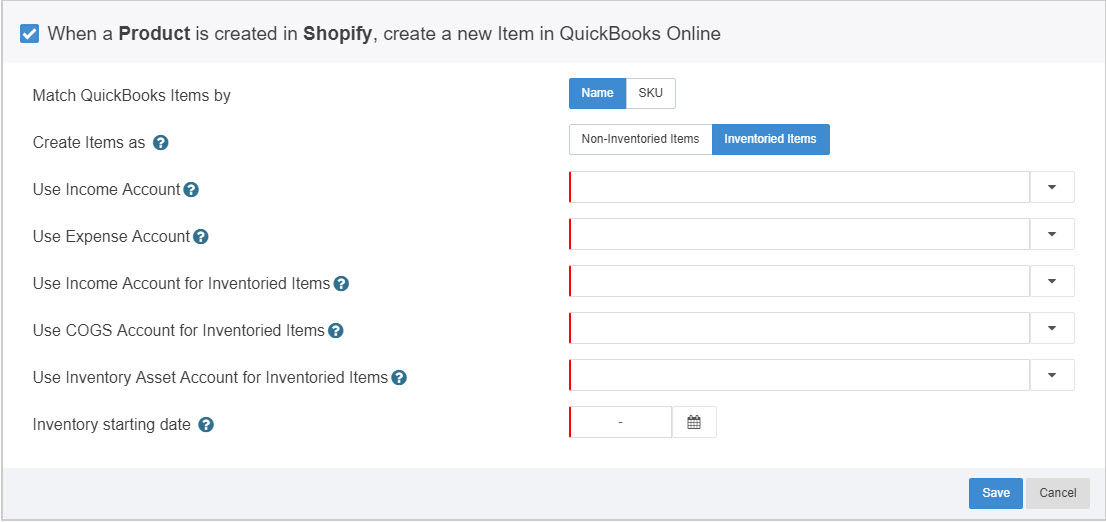Screen dimensions: 1106x522
Task: Click the 'Inventory starting date' label text
Action: click(111, 425)
